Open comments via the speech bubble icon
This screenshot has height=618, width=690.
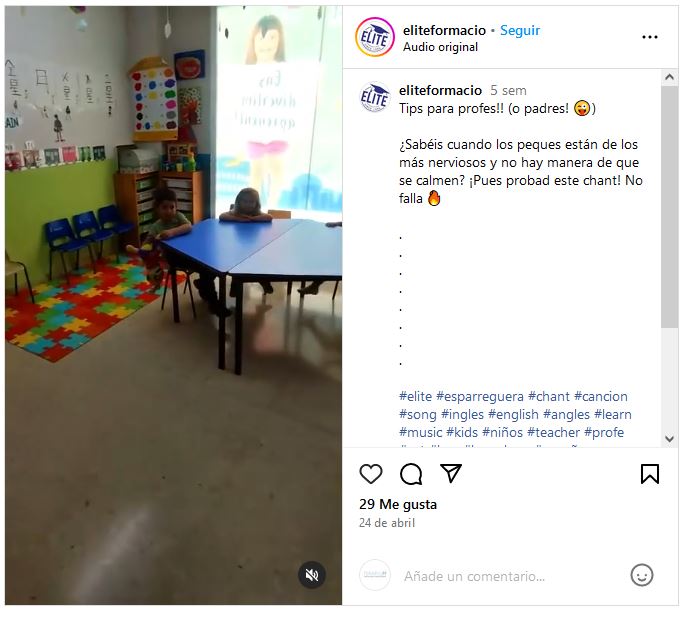click(411, 474)
